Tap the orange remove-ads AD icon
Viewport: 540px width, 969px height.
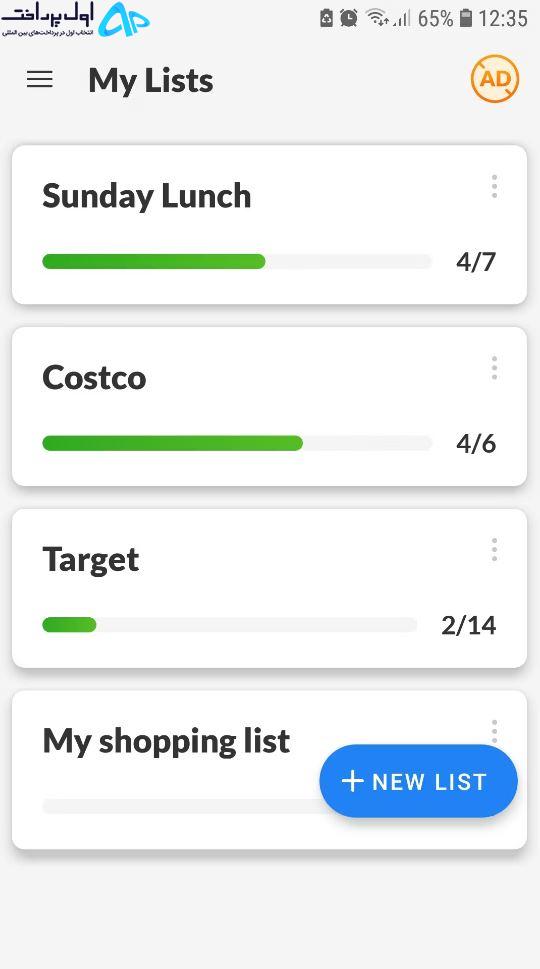(x=495, y=79)
